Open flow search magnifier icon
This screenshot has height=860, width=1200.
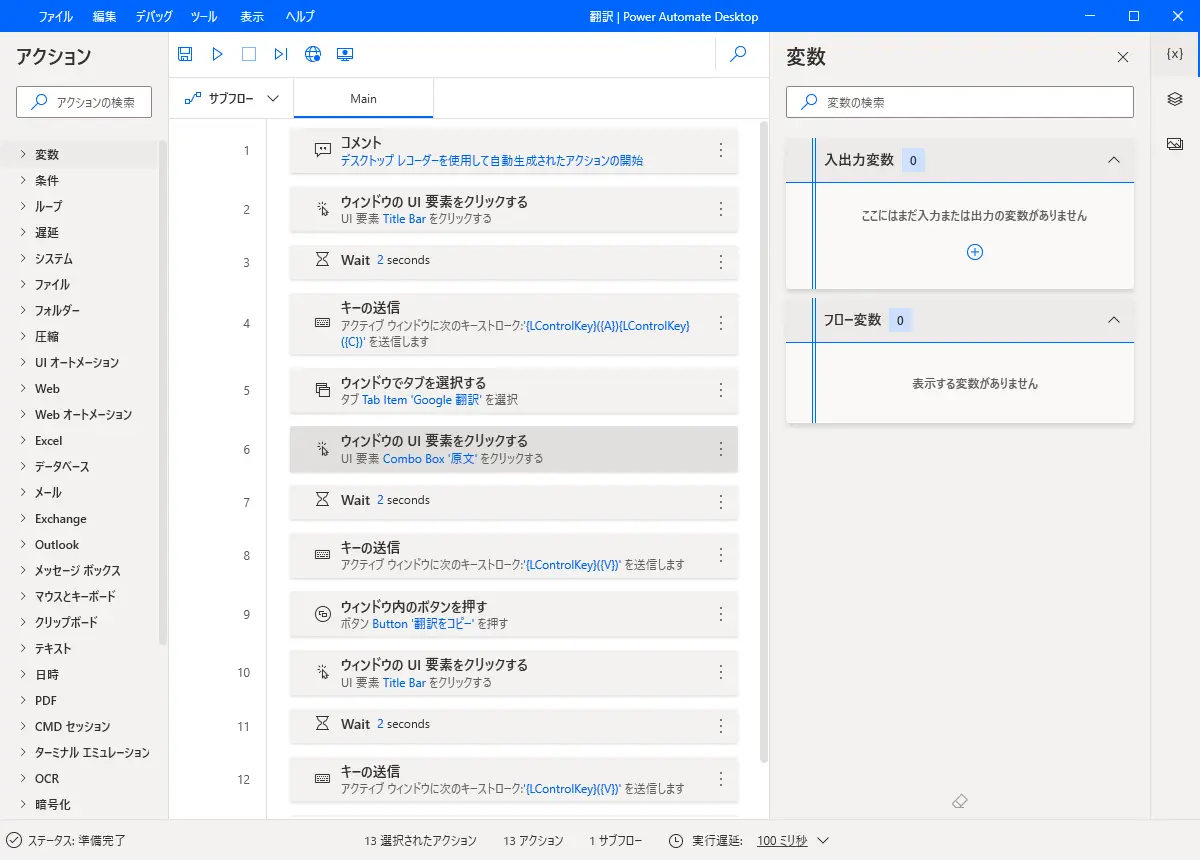739,54
